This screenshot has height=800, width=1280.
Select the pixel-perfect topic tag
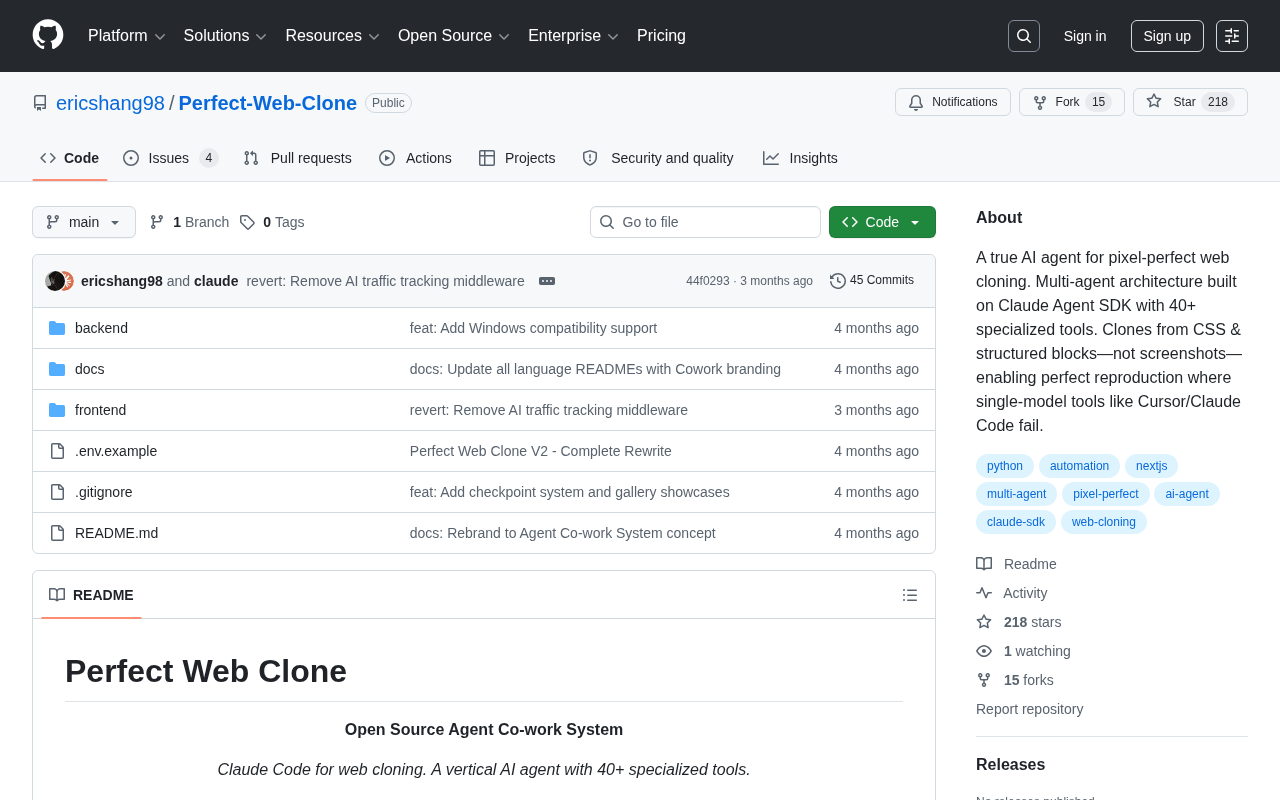[1105, 494]
